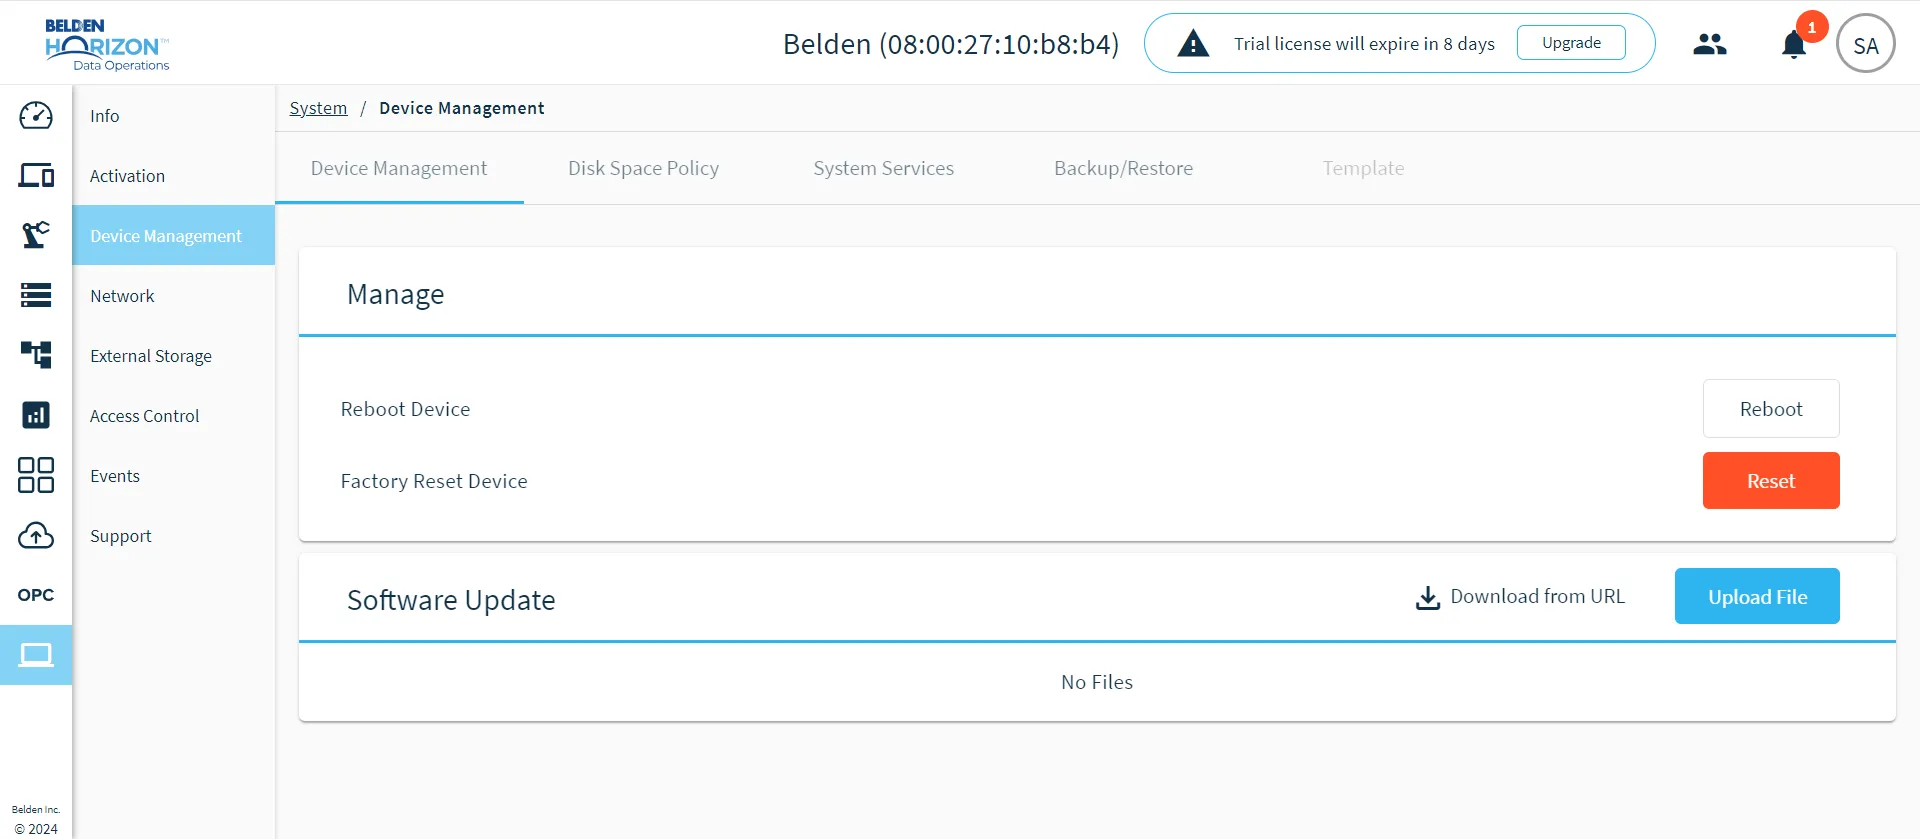Screen dimensions: 1920x839
Task: Open Events in the side menu
Action: [174, 476]
